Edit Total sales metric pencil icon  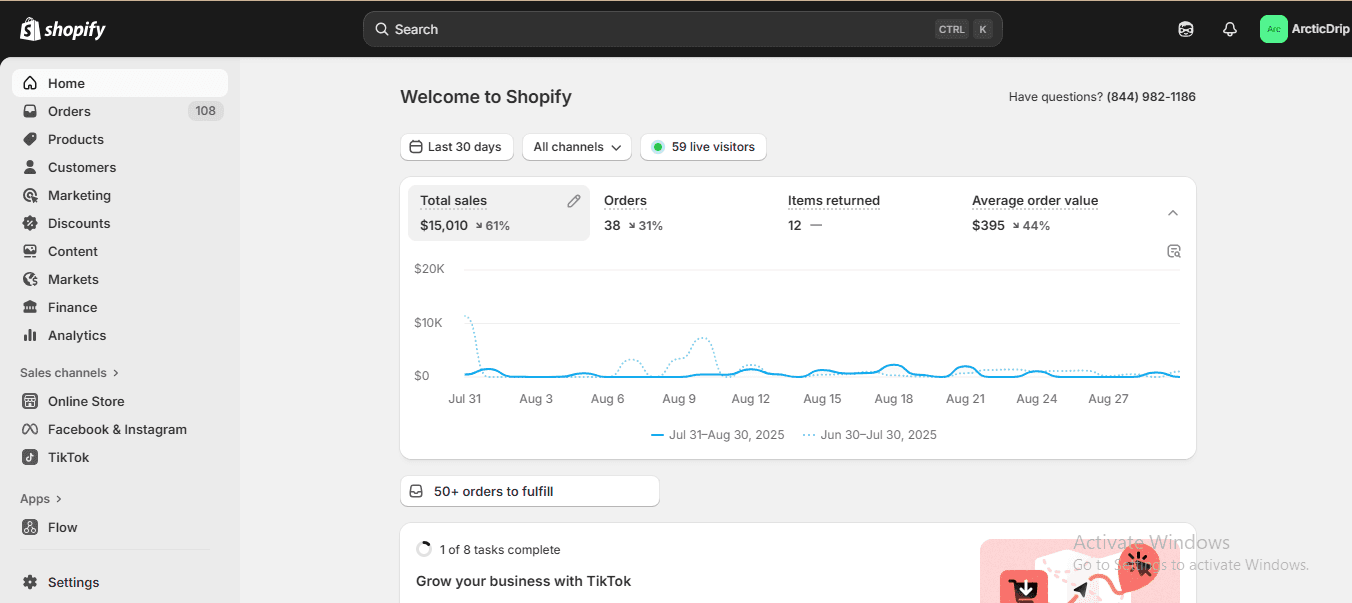point(574,201)
